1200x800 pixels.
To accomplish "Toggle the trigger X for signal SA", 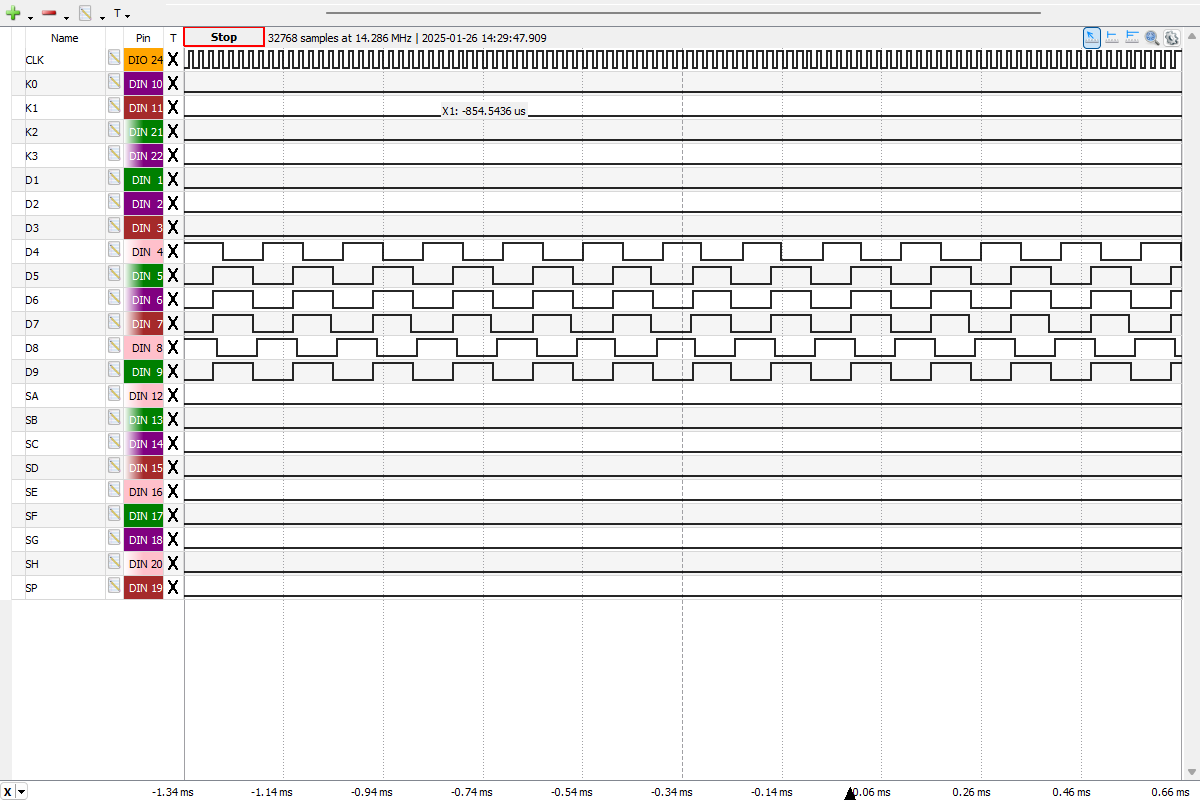I will 173,396.
